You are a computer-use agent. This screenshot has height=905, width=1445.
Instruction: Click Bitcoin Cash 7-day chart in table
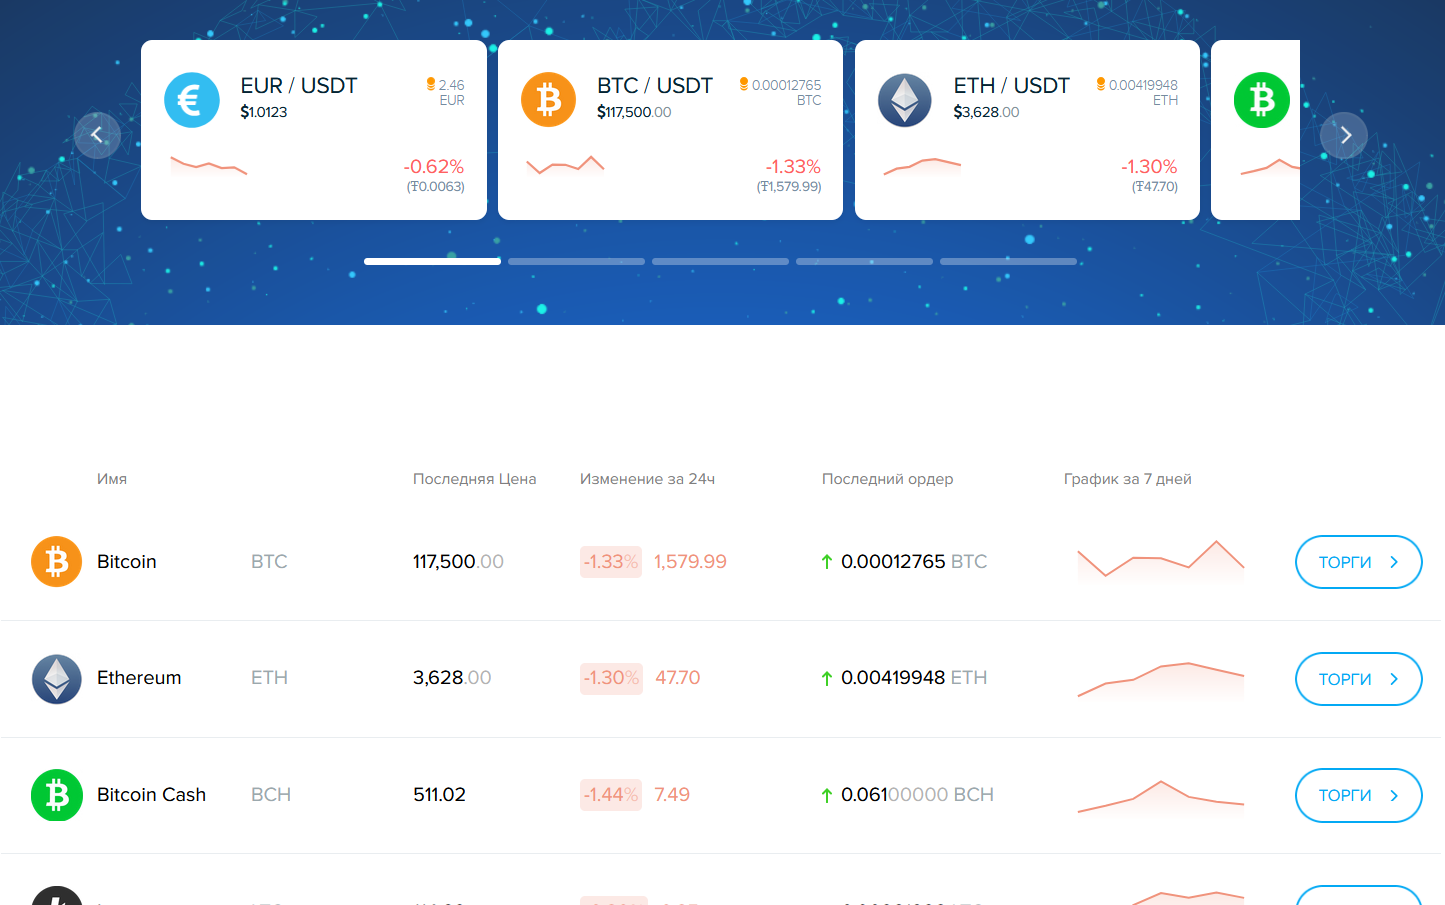pyautogui.click(x=1160, y=797)
